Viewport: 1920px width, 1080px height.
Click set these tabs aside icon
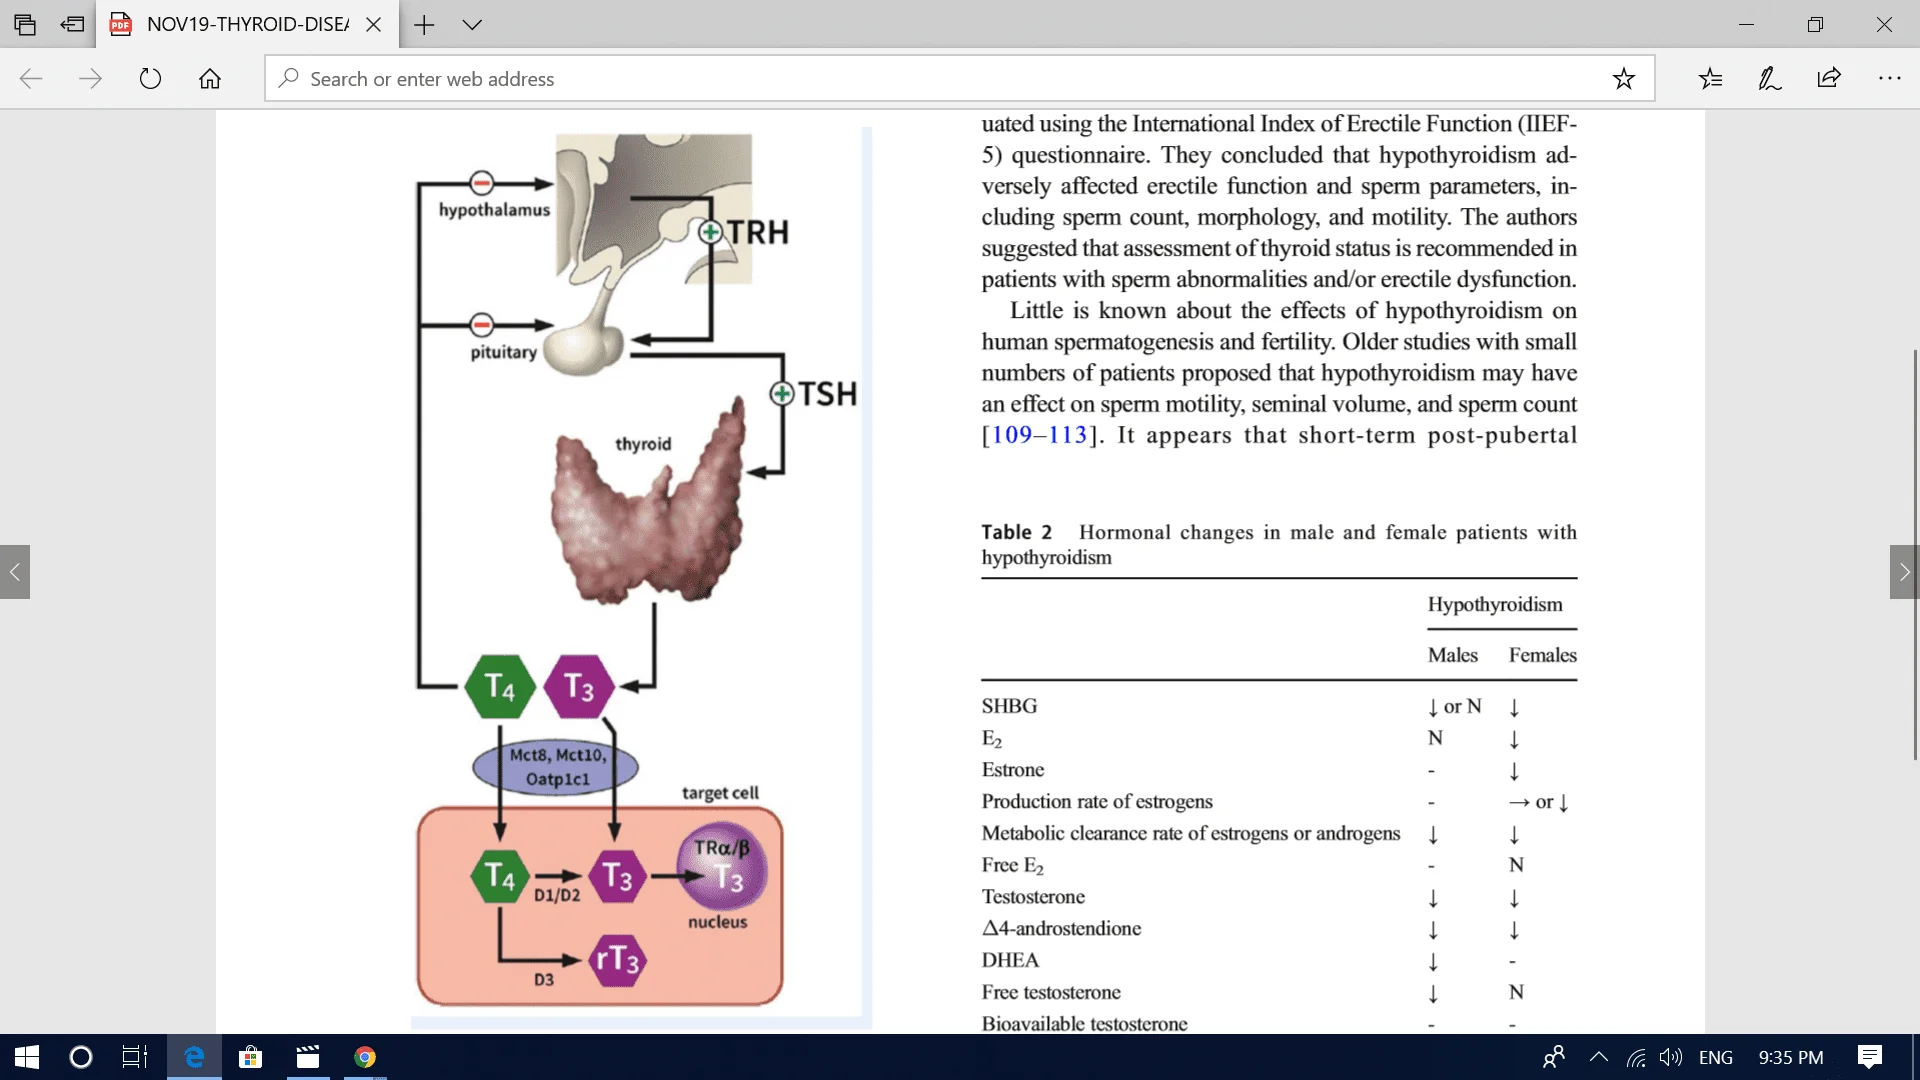pyautogui.click(x=72, y=24)
